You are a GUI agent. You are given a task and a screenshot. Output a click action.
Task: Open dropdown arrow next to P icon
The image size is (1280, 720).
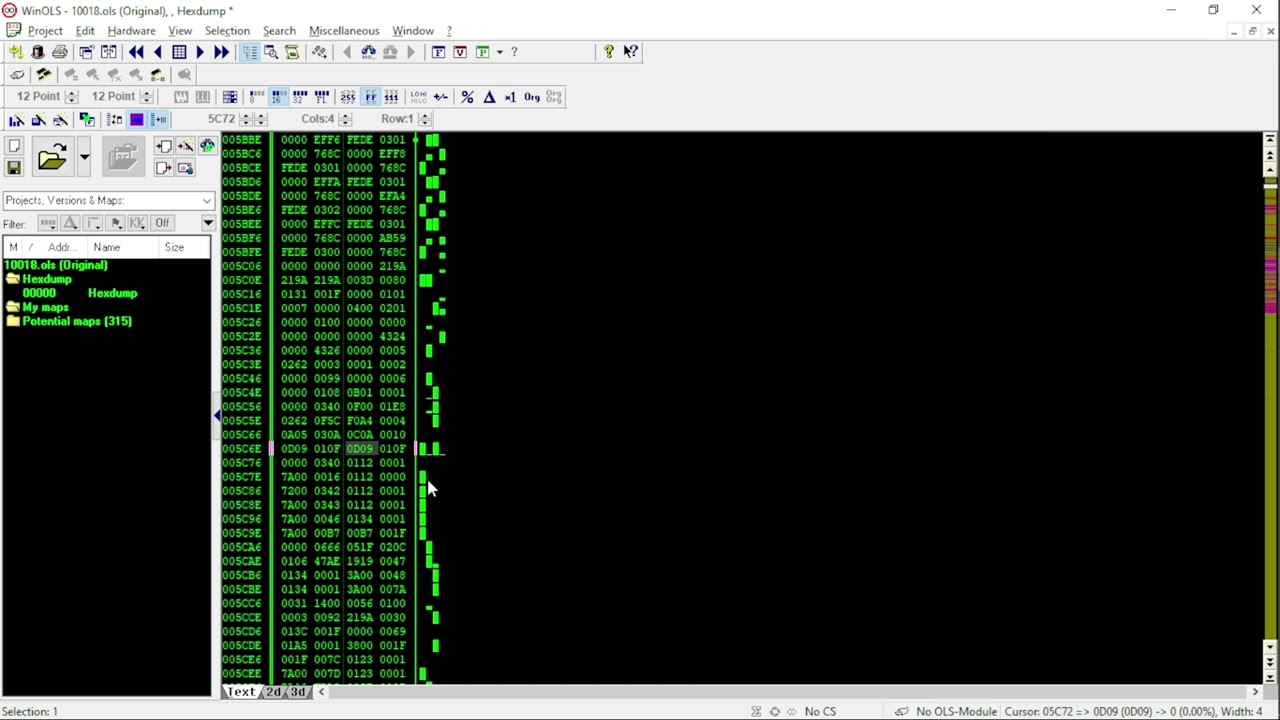tap(499, 52)
